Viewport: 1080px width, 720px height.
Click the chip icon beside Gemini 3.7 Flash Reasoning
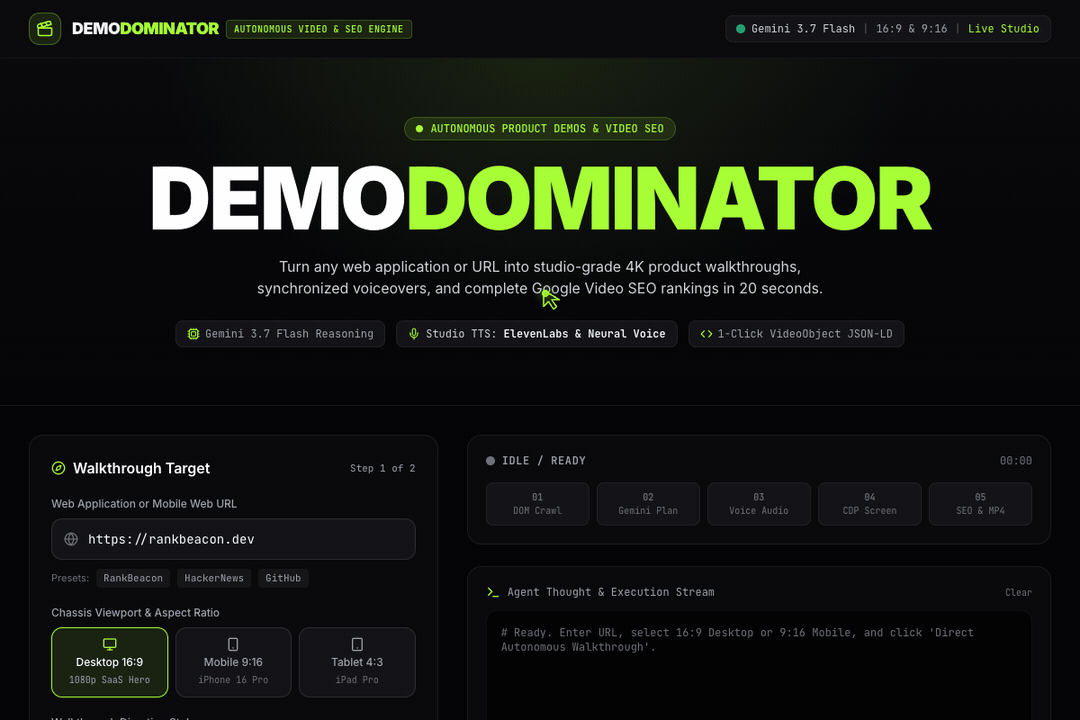pos(194,333)
